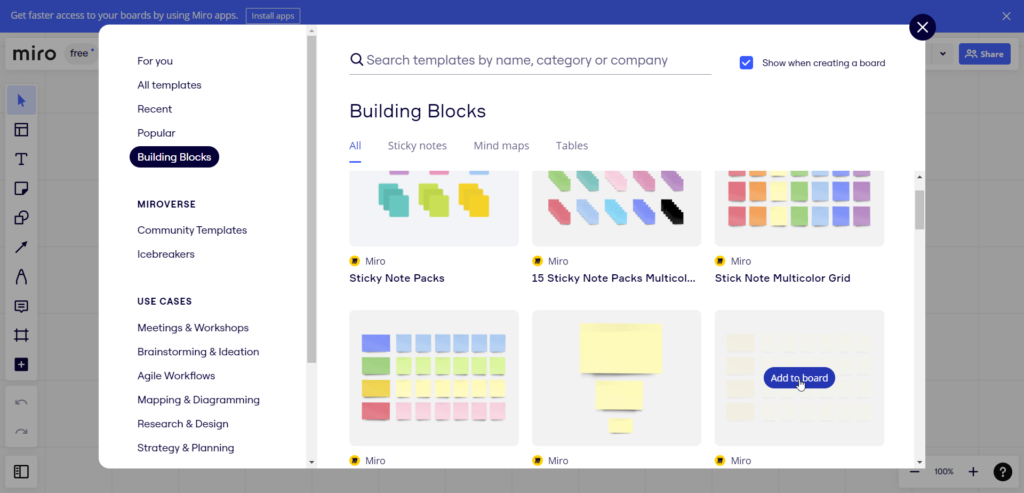Click the Add to board button
Image resolution: width=1024 pixels, height=493 pixels.
799,377
